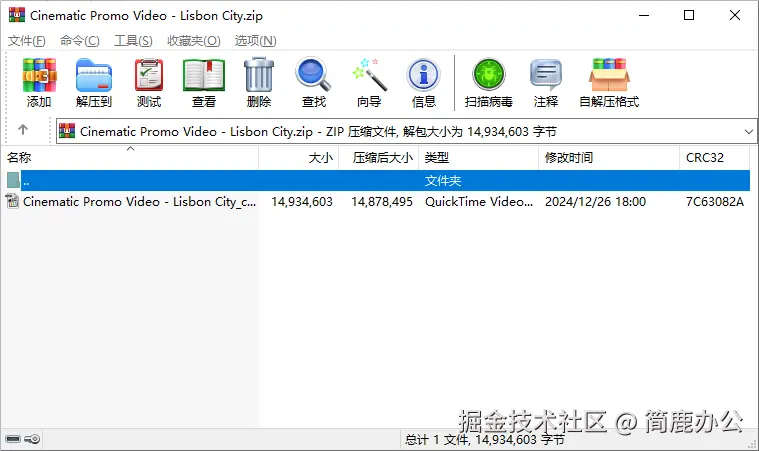
Task: Click the 自解压格式 (SFX) icon
Action: pos(609,75)
